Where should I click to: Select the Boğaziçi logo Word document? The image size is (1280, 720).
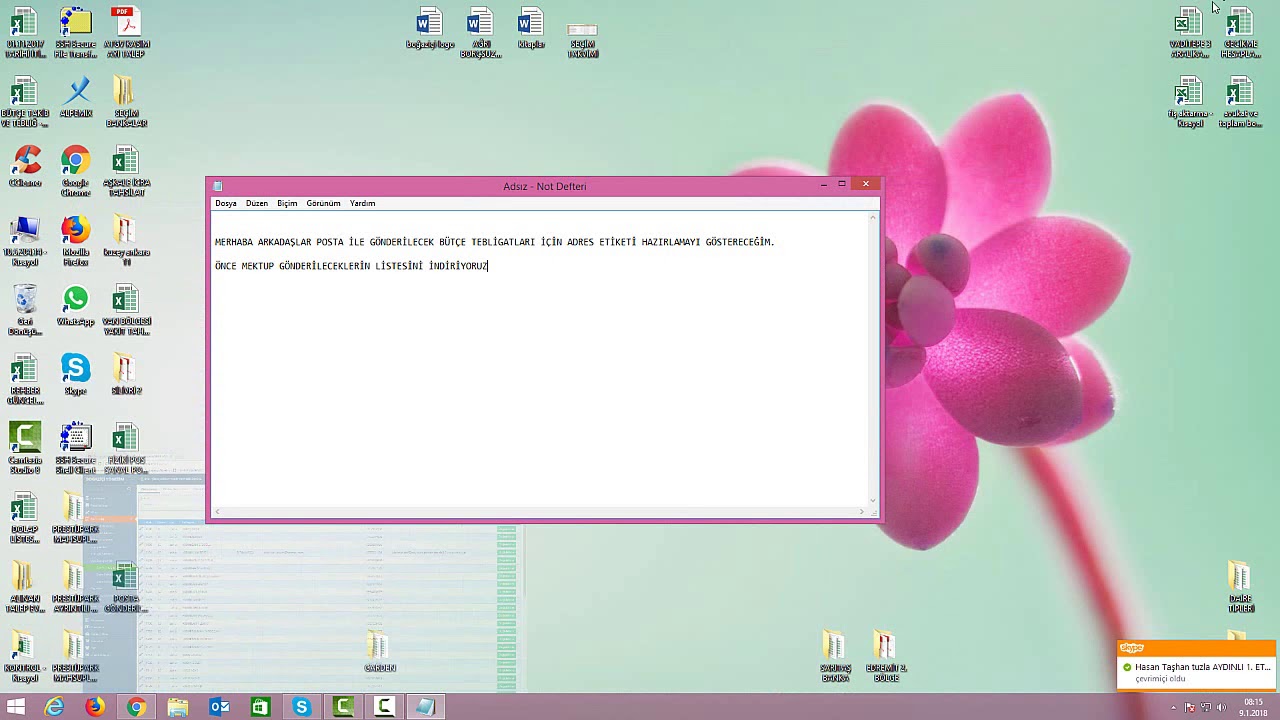(x=429, y=29)
